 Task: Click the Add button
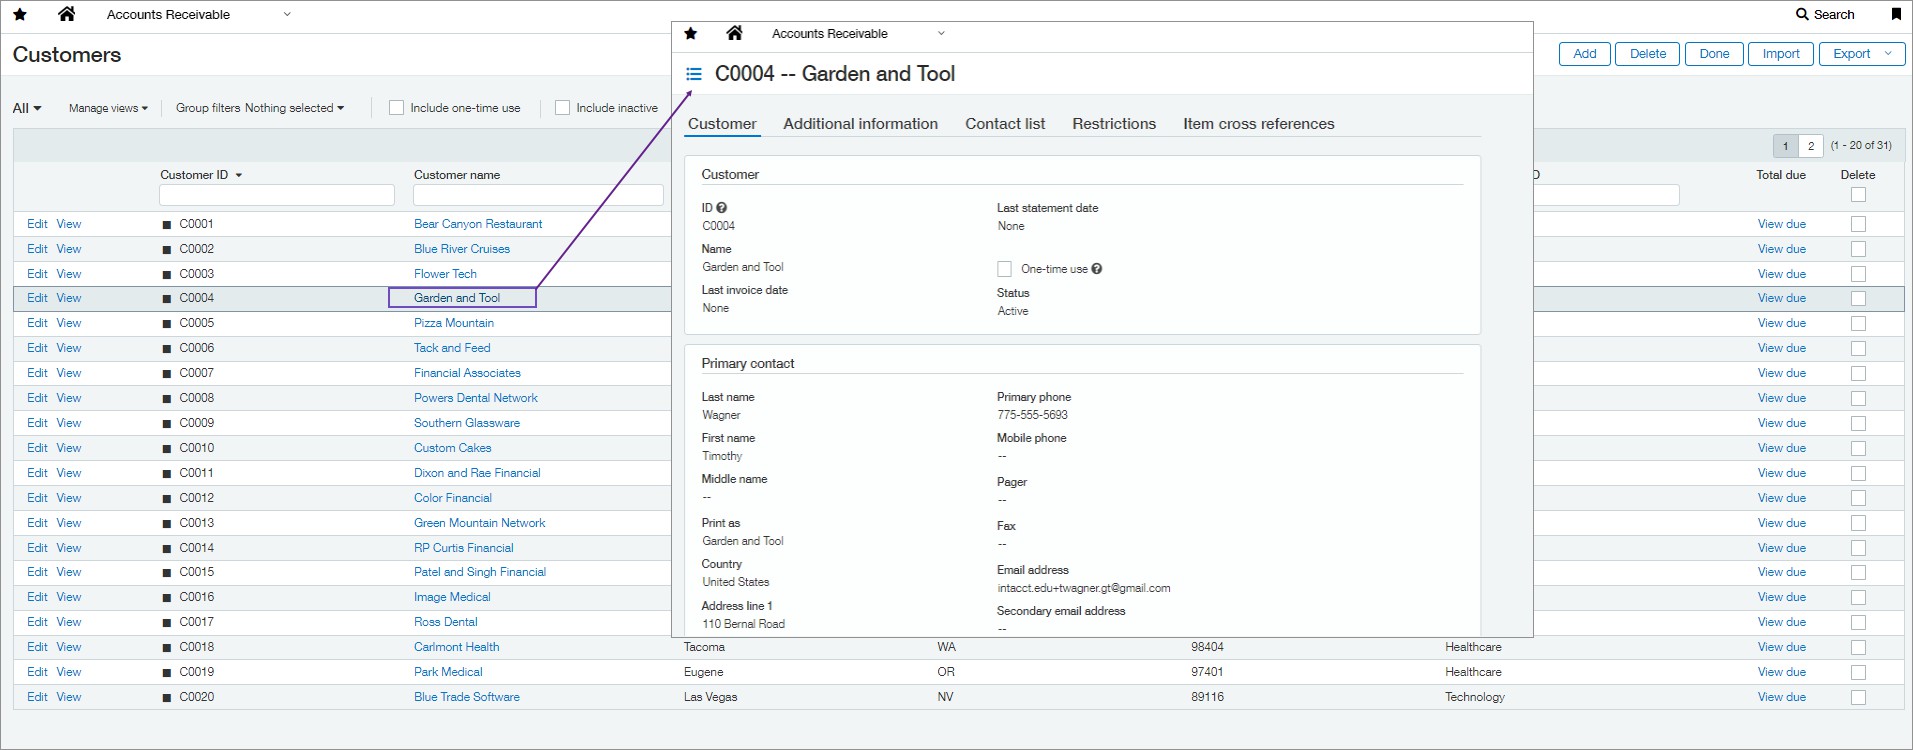[1584, 54]
